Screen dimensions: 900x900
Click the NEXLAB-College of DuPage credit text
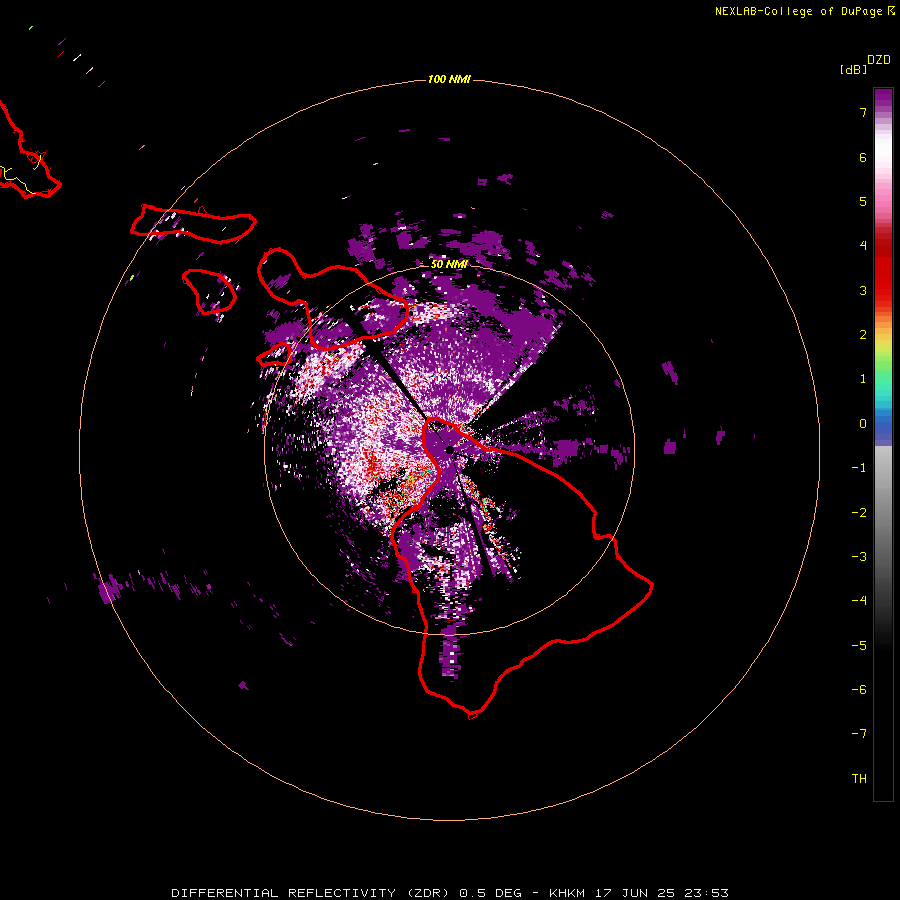click(798, 11)
